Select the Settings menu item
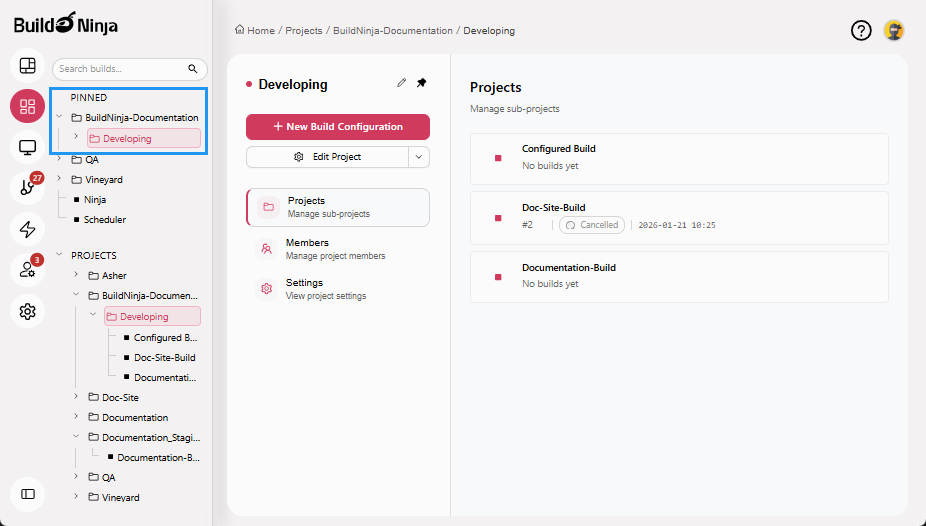 point(338,289)
